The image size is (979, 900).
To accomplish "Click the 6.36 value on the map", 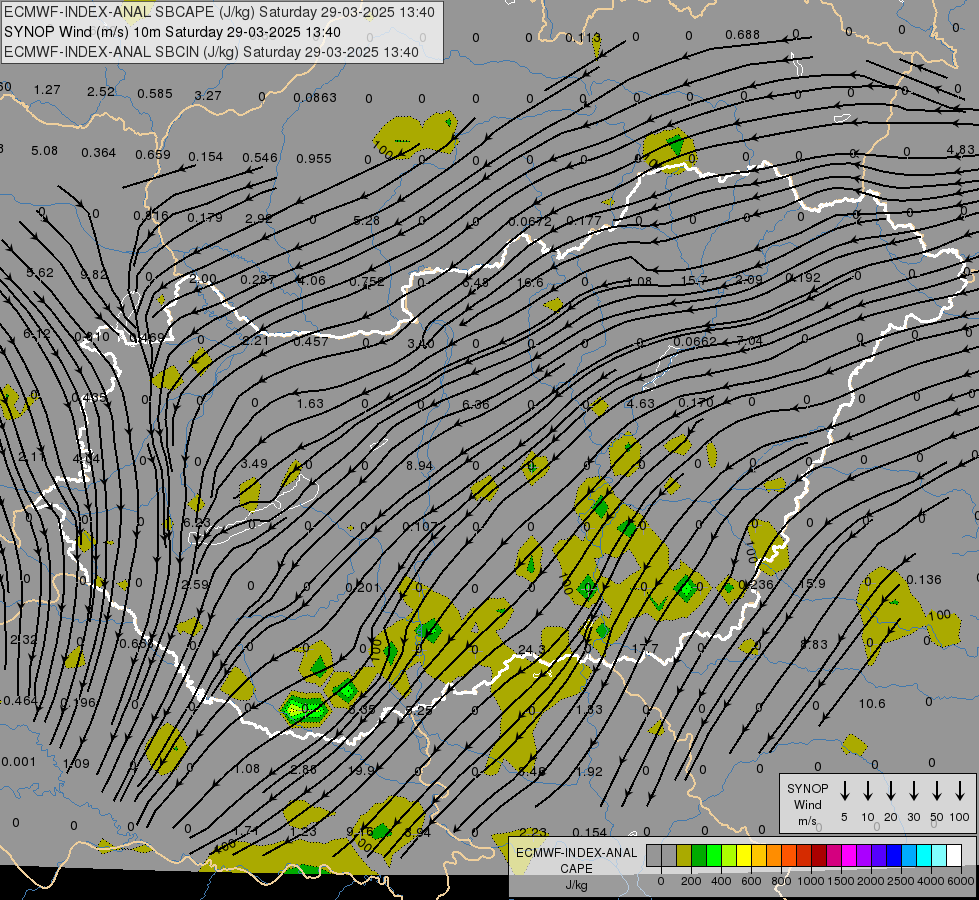I will tap(476, 405).
